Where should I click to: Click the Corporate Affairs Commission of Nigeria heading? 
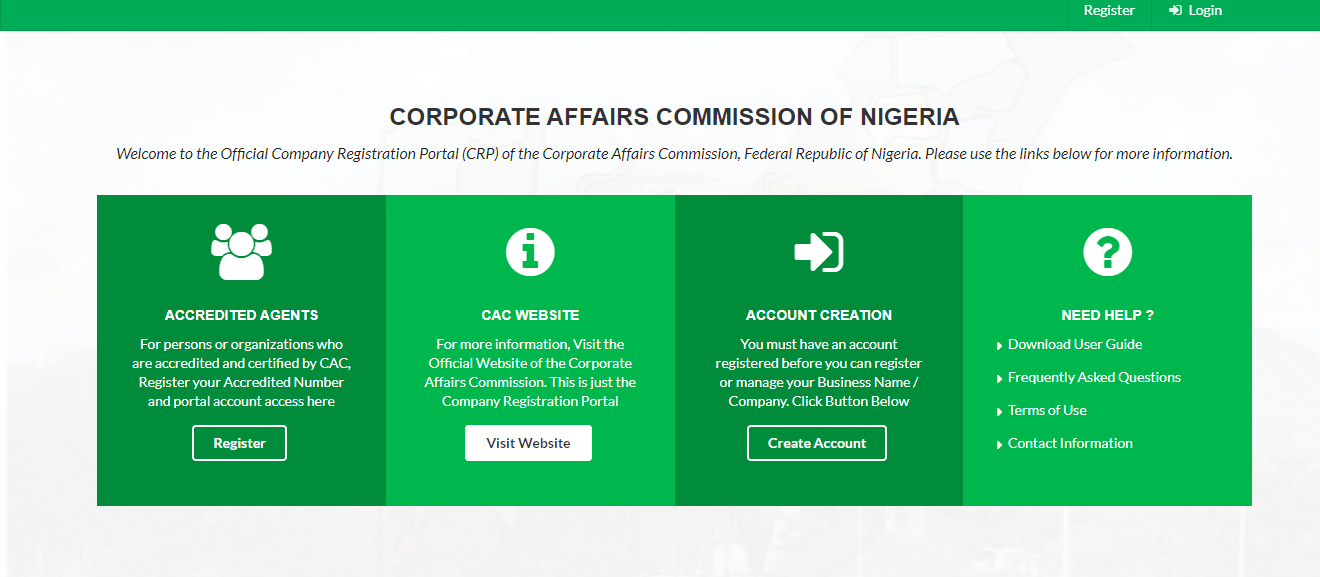(x=674, y=118)
